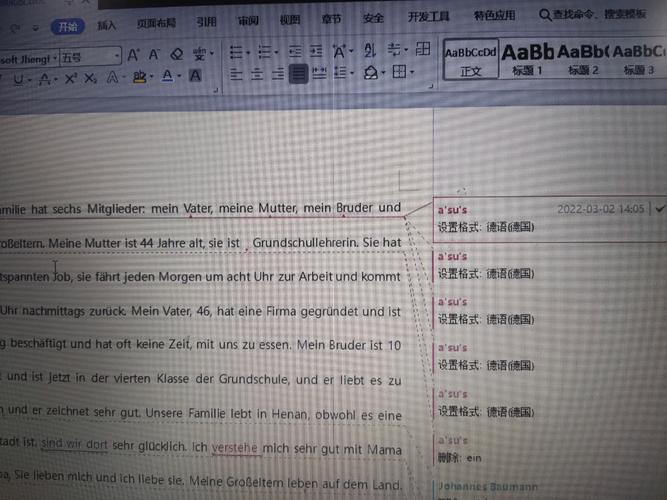Viewport: 667px width, 500px height.
Task: Apply subscript X₂ formatting
Action: tap(90, 78)
